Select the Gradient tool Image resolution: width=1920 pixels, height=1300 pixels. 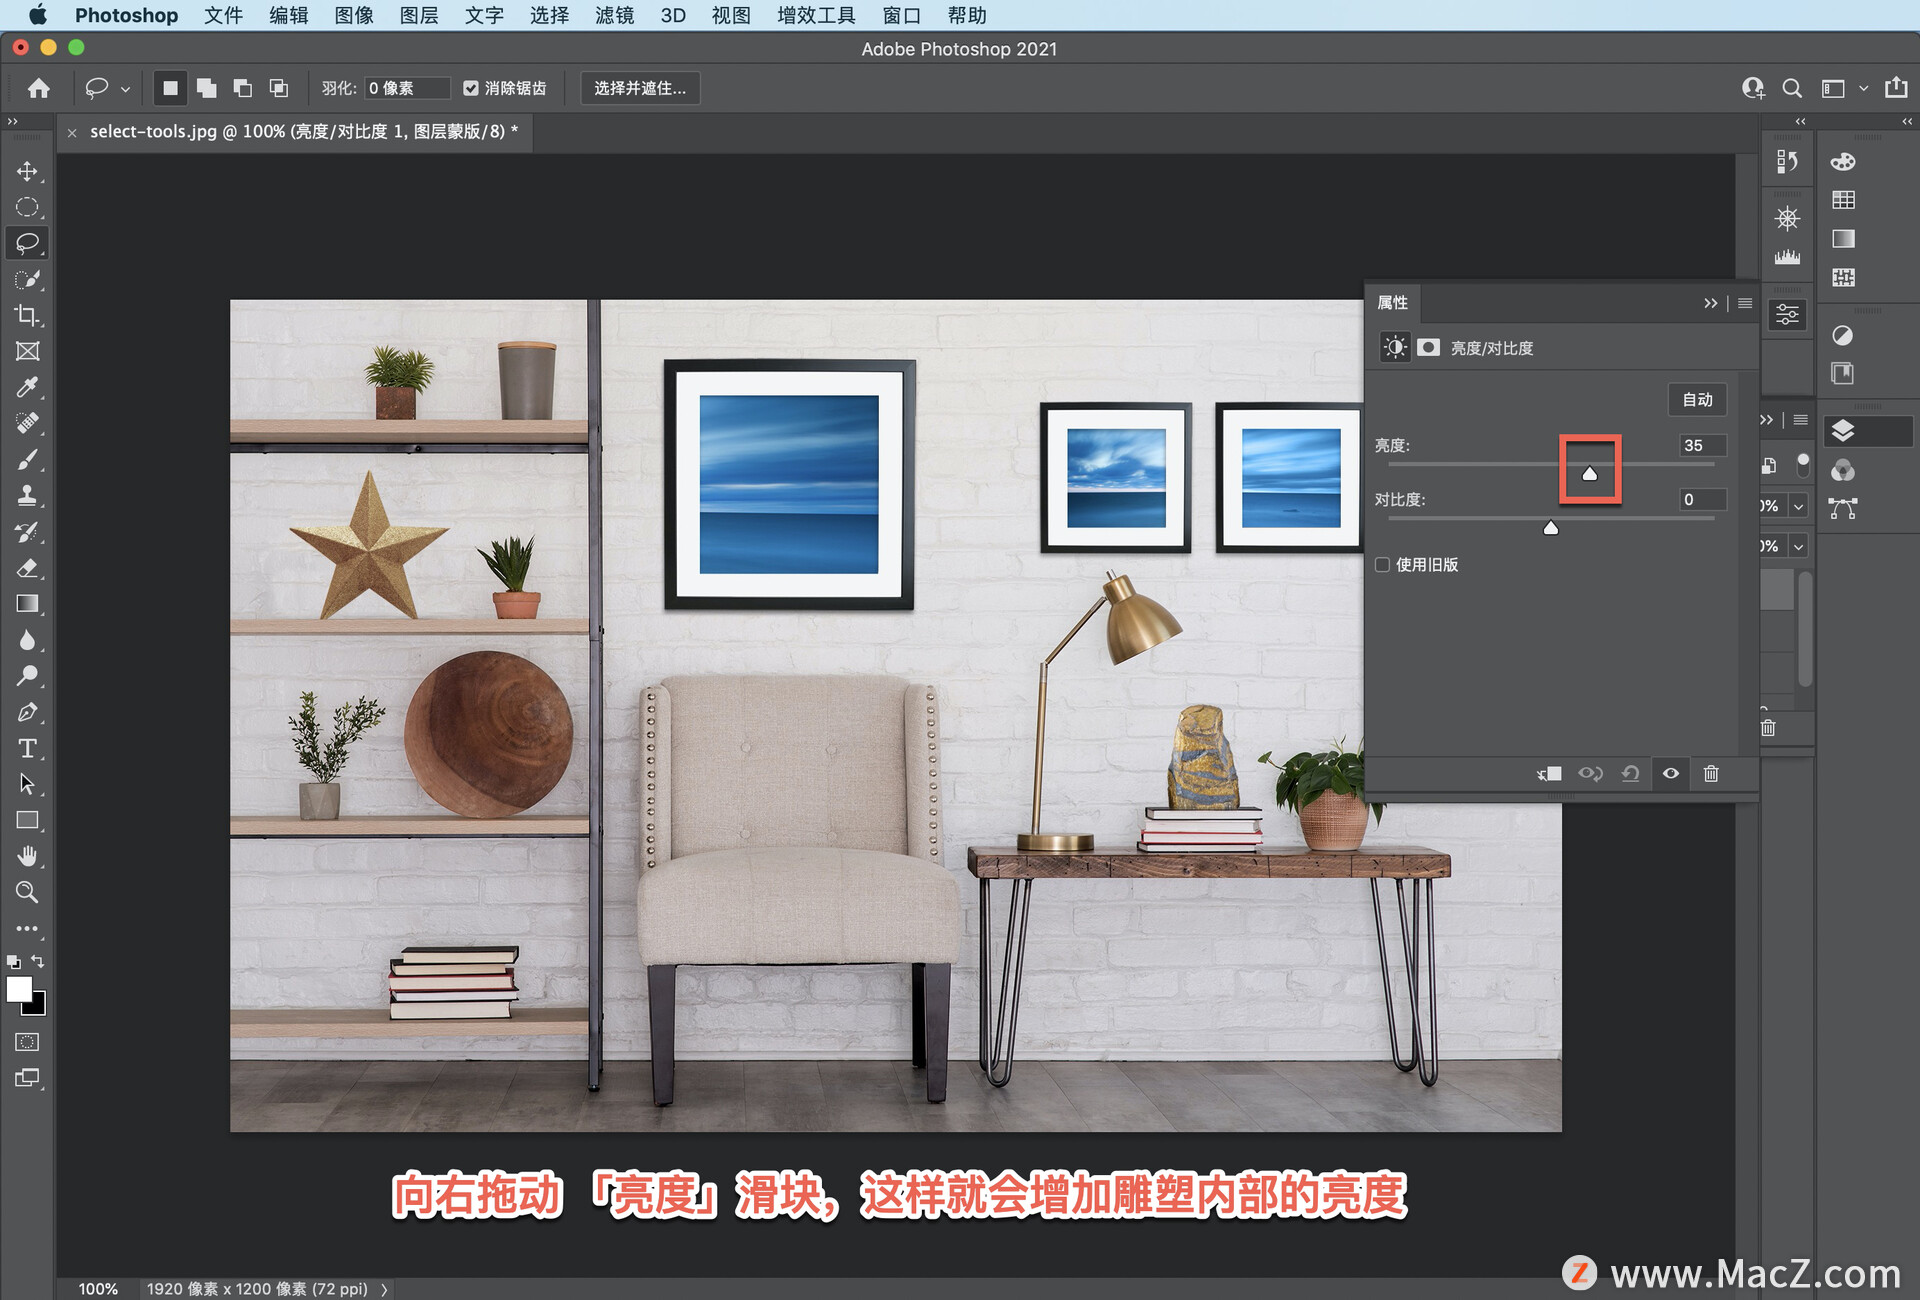coord(27,603)
